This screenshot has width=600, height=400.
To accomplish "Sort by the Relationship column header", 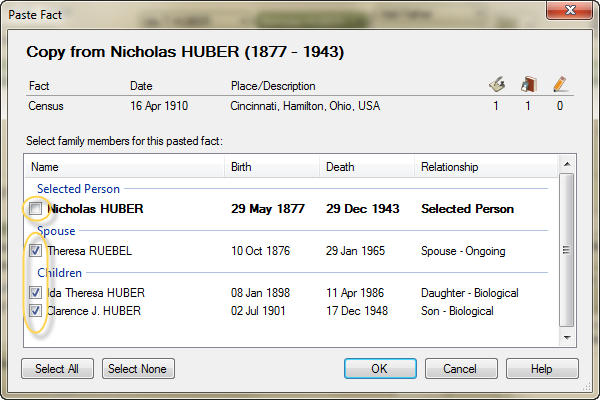I will pos(486,167).
